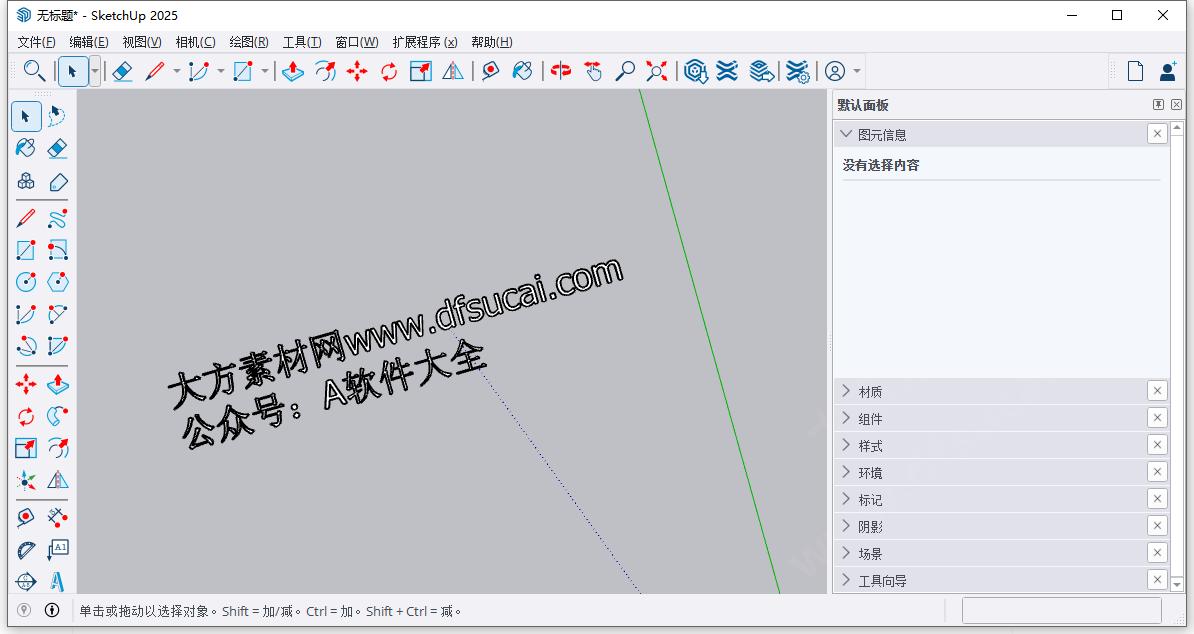This screenshot has width=1194, height=634.
Task: Expand the 样式 panel
Action: click(845, 445)
